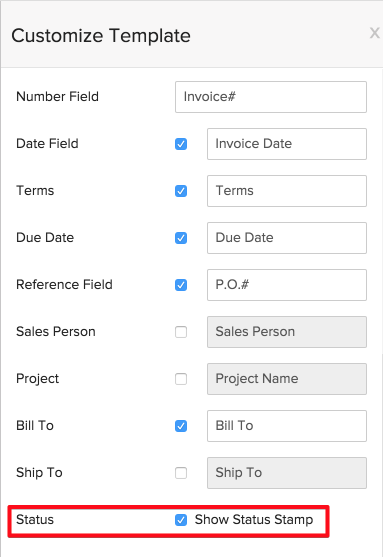Uncheck the Show Status Stamp checkbox
Viewport: 383px width, 557px height.
point(181,520)
